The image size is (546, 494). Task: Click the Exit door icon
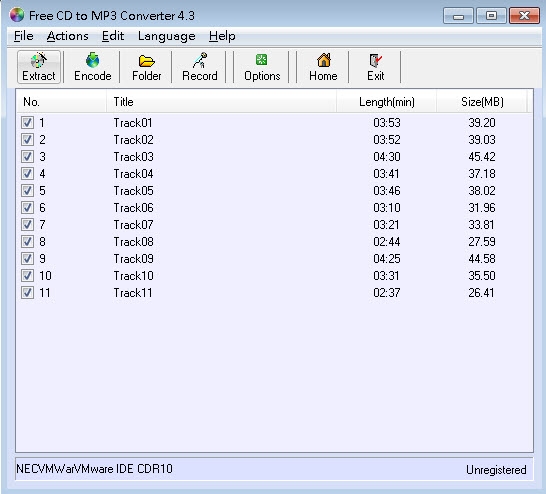(375, 61)
